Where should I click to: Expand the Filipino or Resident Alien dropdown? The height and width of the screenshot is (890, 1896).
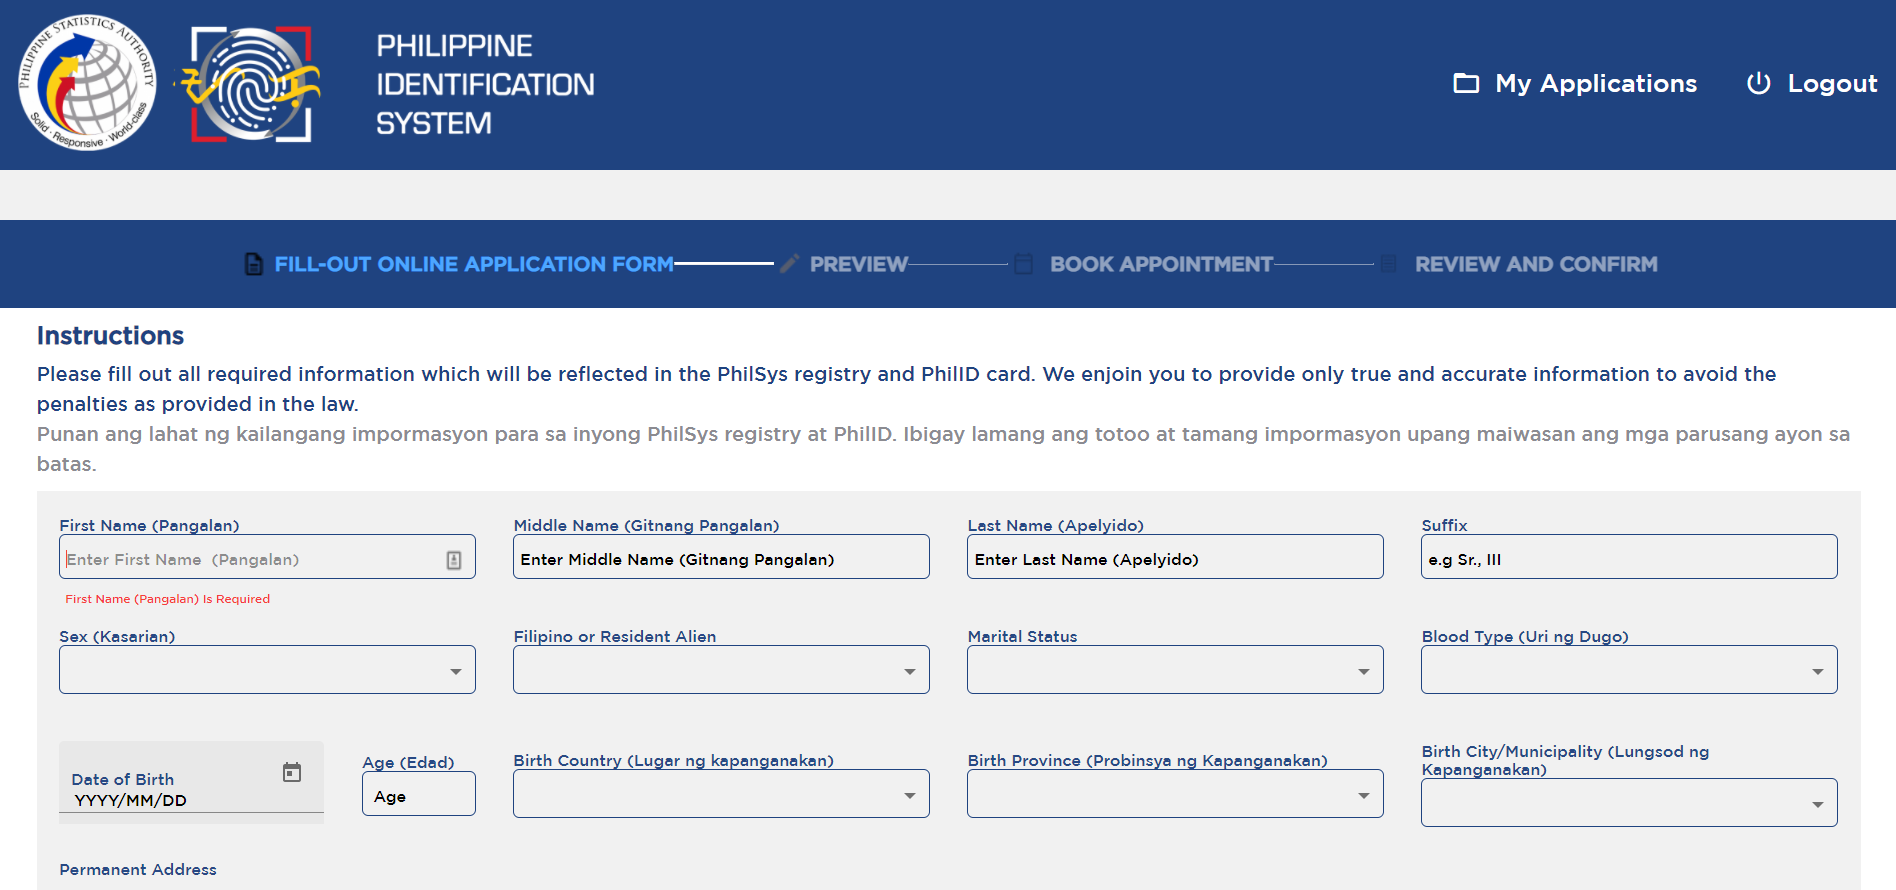721,670
